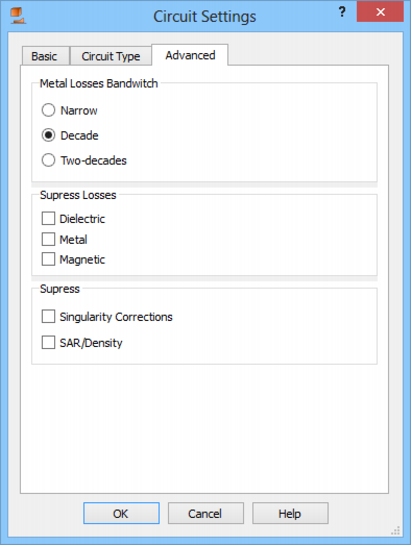The width and height of the screenshot is (412, 547).
Task: Click the resize grip in dialog corner
Action: tap(396, 531)
